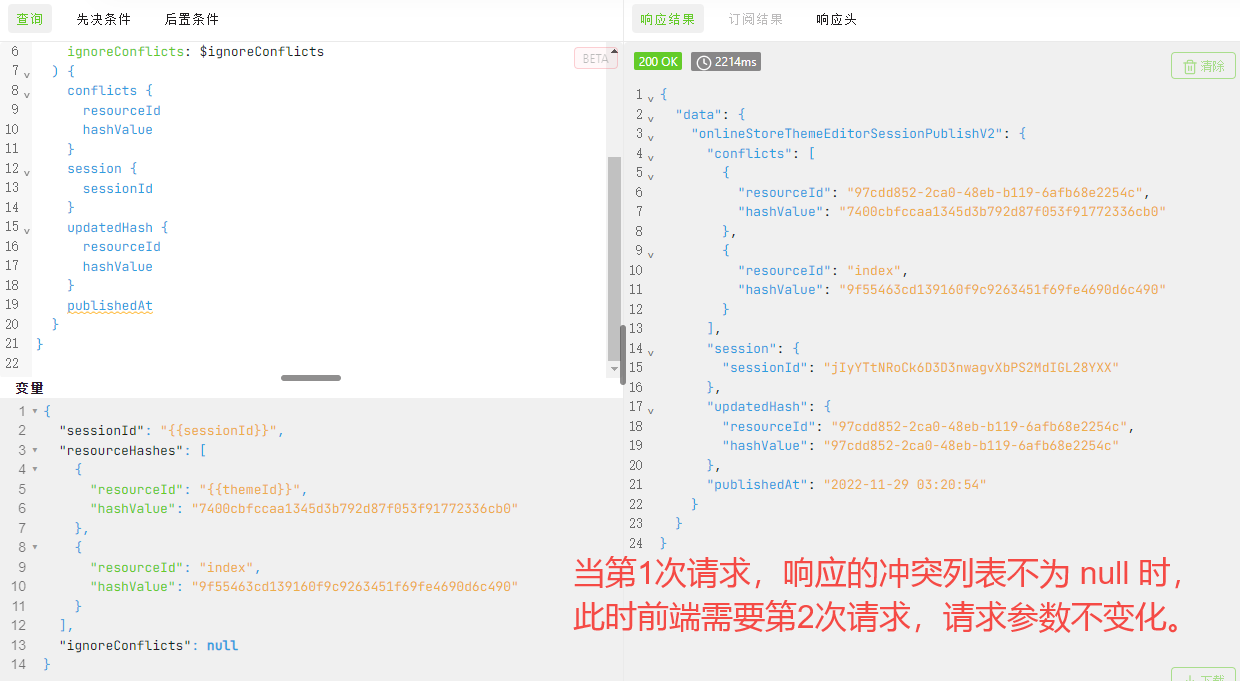The height and width of the screenshot is (681, 1240).
Task: Click response hashValue 7400cbfc on line 7
Action: [1003, 211]
